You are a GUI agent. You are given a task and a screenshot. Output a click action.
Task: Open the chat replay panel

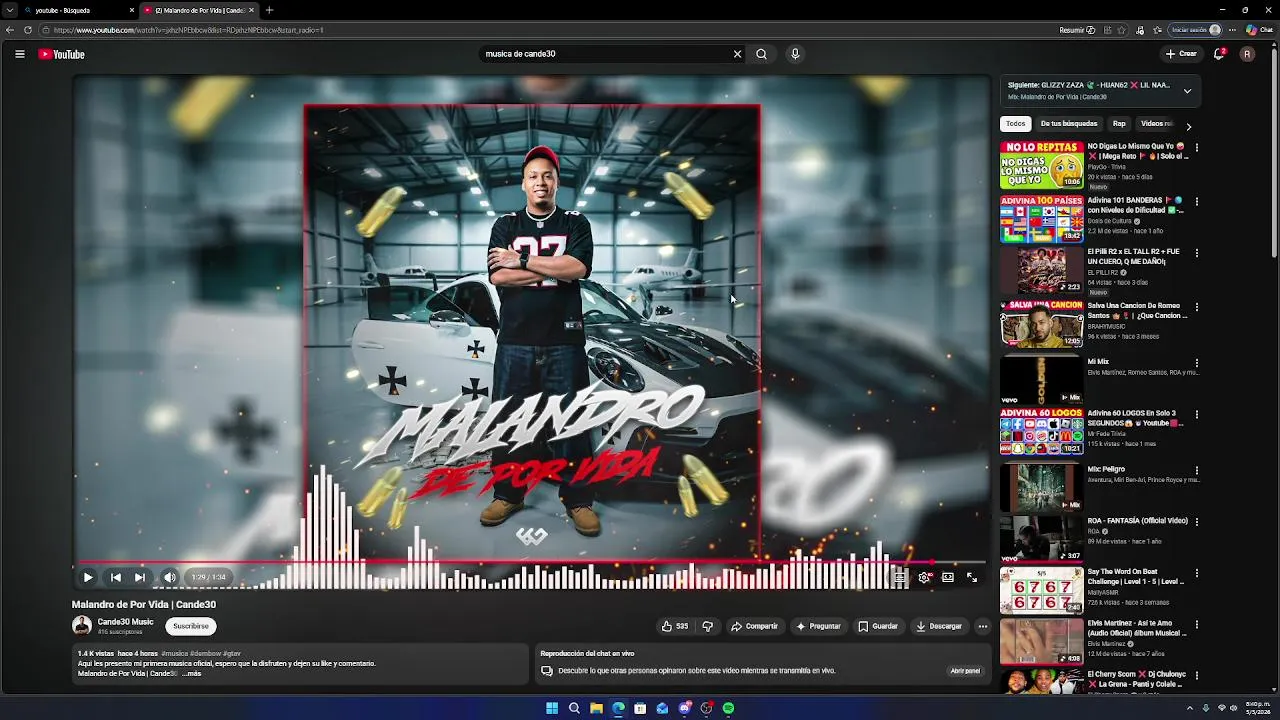[x=965, y=671]
